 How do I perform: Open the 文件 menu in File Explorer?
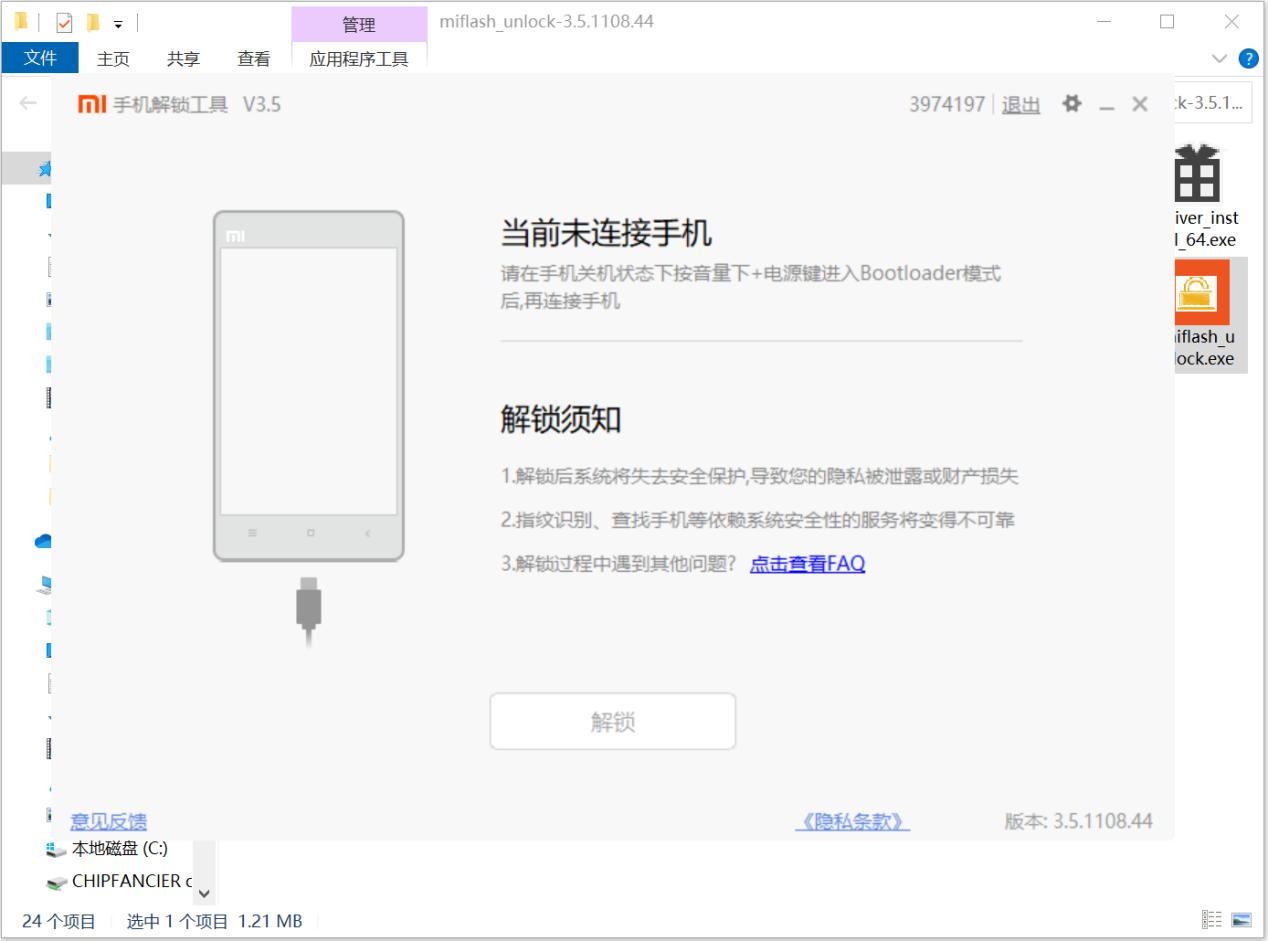coord(40,58)
